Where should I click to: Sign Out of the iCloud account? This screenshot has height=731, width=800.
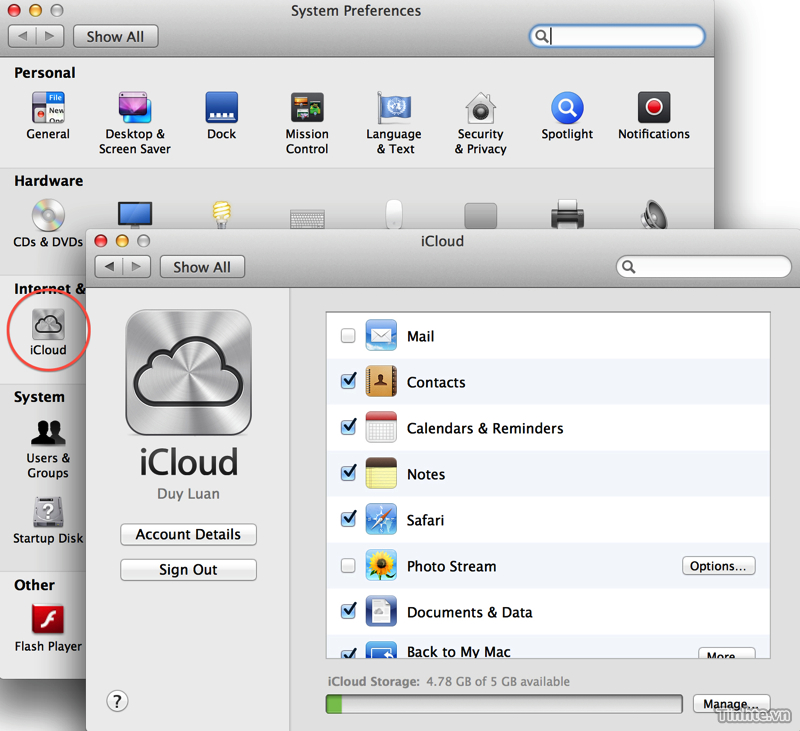point(188,570)
